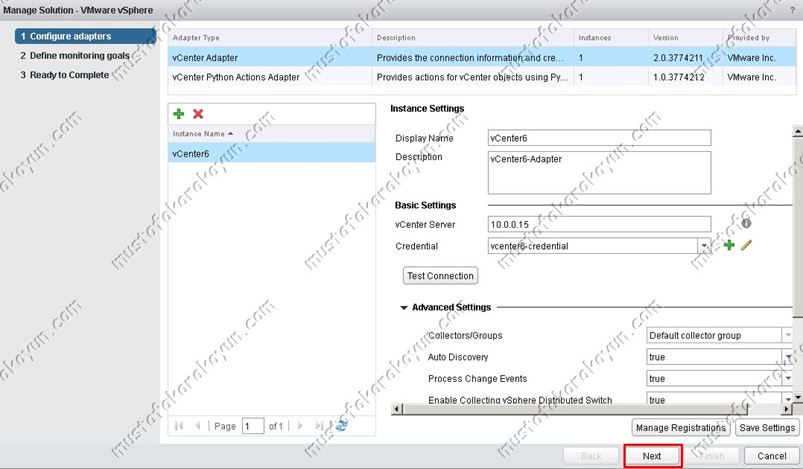The width and height of the screenshot is (803, 469).
Task: Click the Instances column header
Action: (611, 38)
